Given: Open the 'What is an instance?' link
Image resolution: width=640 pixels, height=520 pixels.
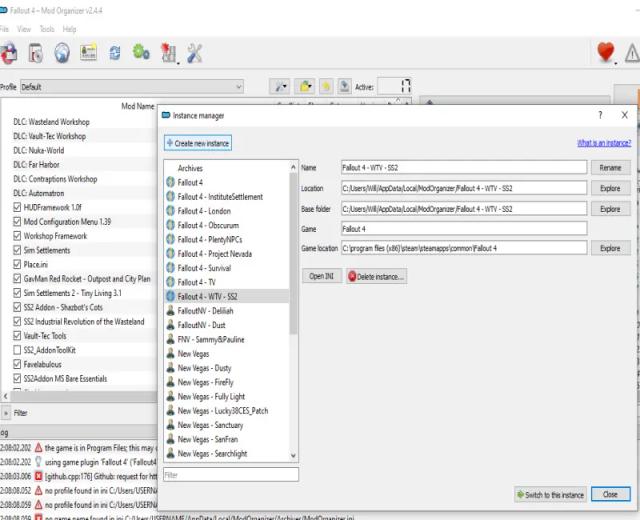Looking at the screenshot, I should point(604,143).
